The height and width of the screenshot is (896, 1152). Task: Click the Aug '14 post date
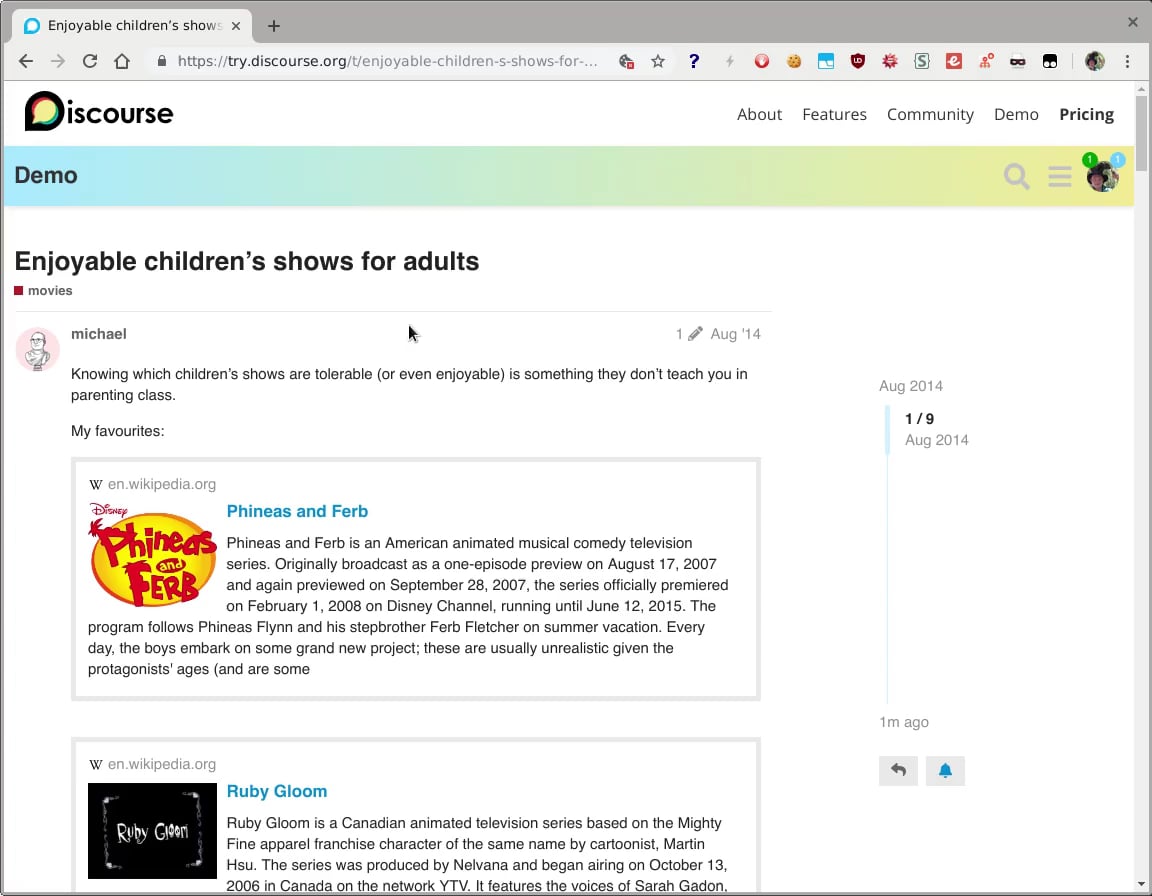[735, 334]
